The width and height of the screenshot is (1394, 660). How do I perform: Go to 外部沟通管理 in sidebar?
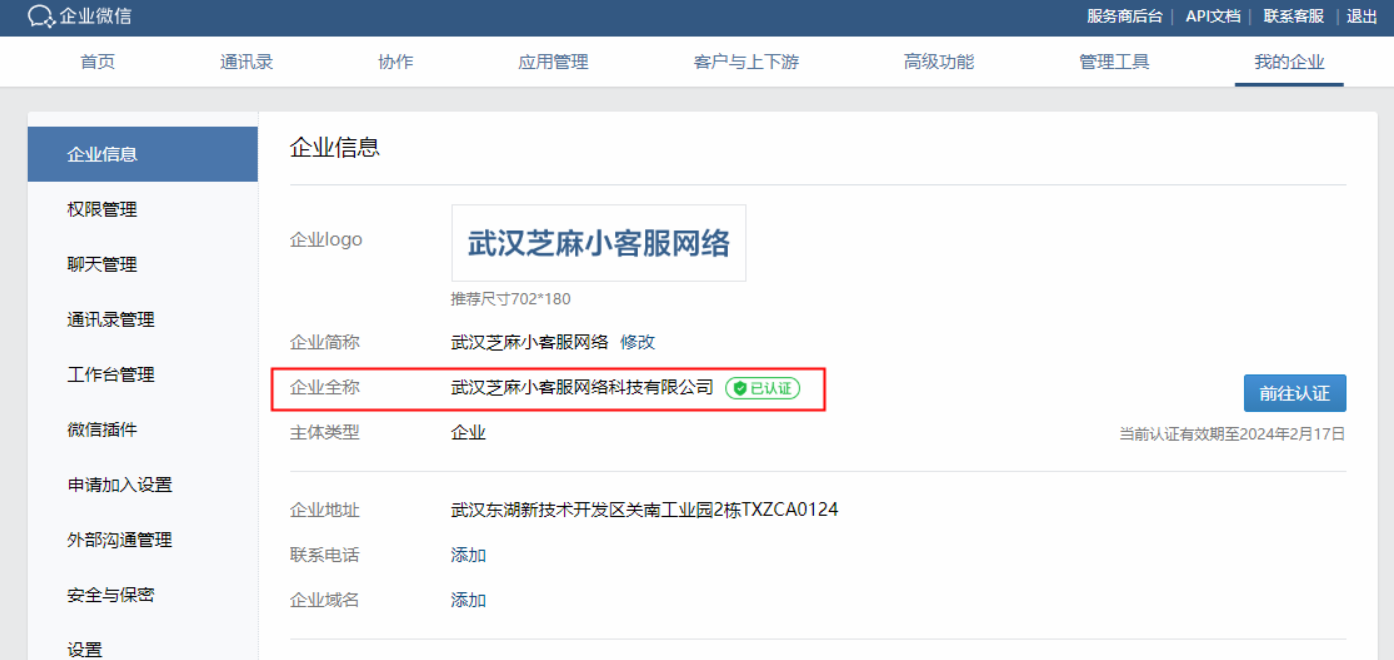coord(143,539)
